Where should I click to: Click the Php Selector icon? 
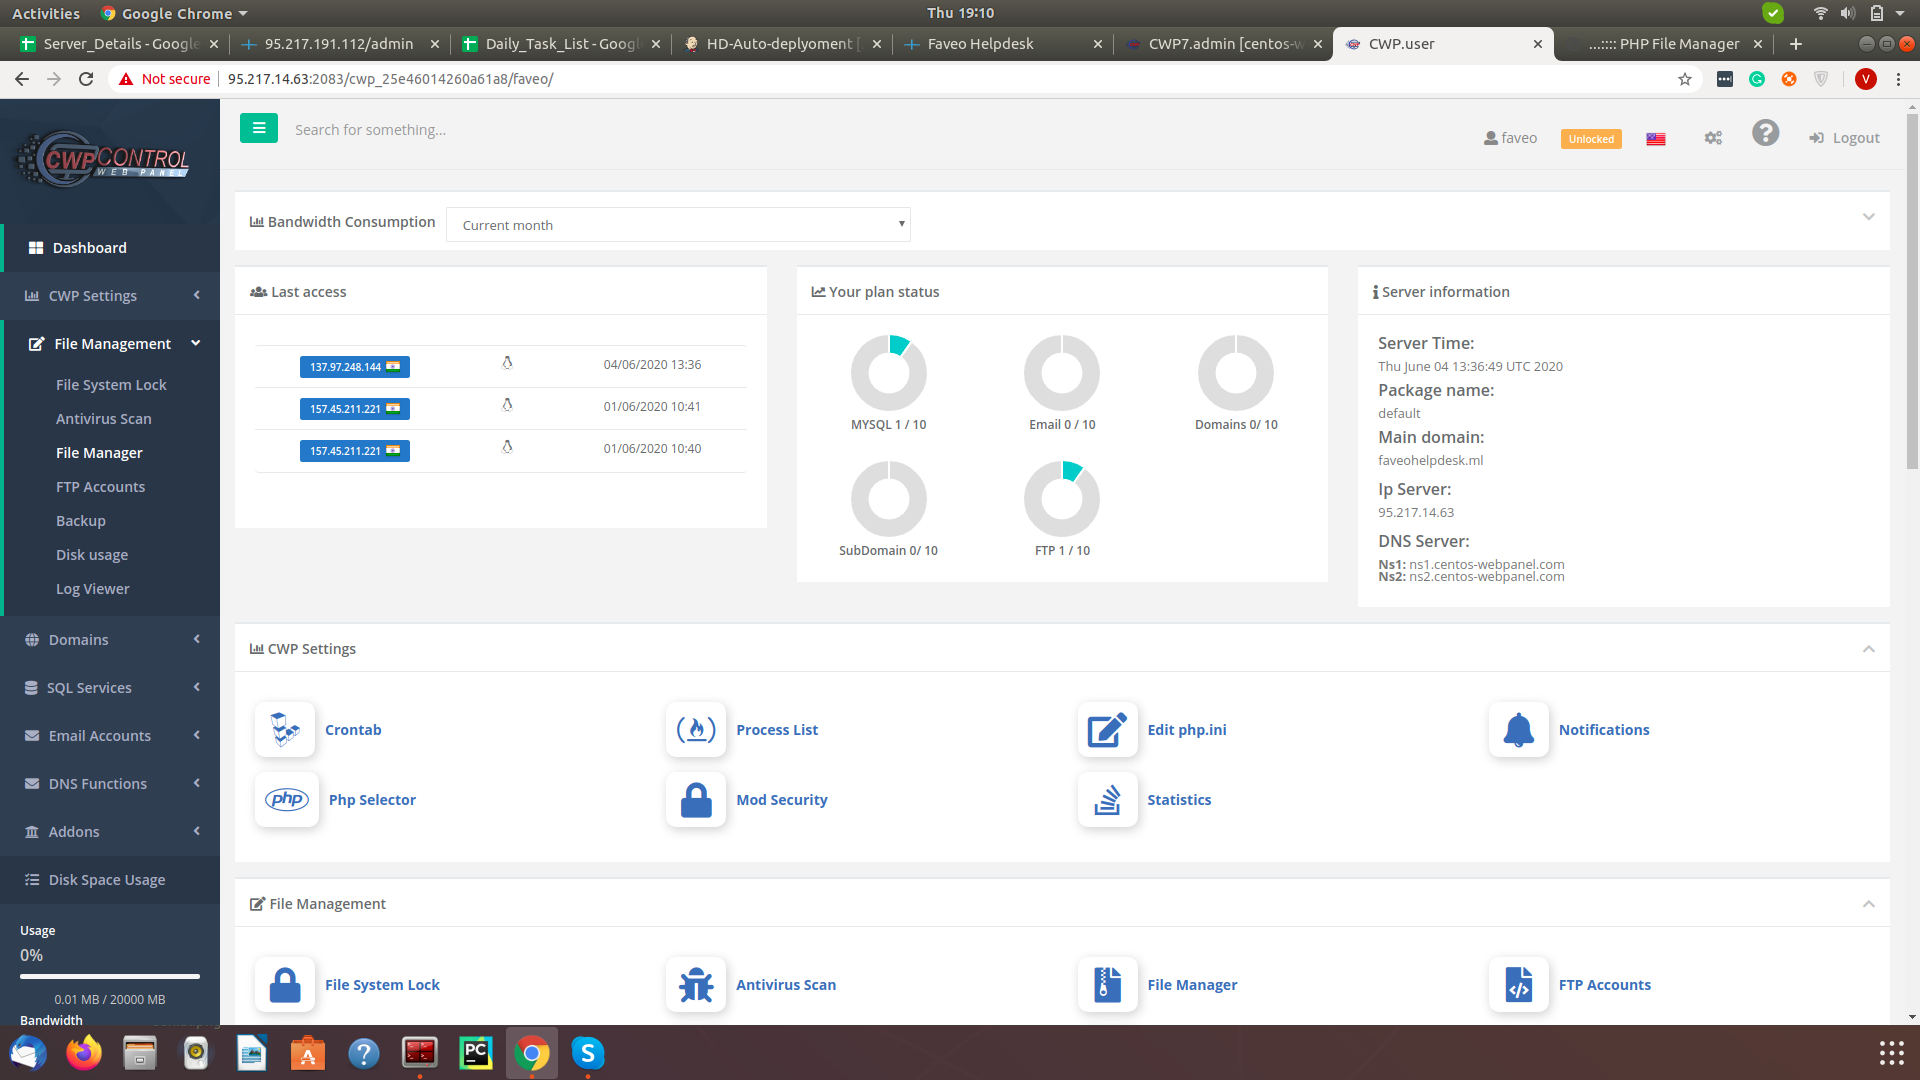[x=287, y=800]
